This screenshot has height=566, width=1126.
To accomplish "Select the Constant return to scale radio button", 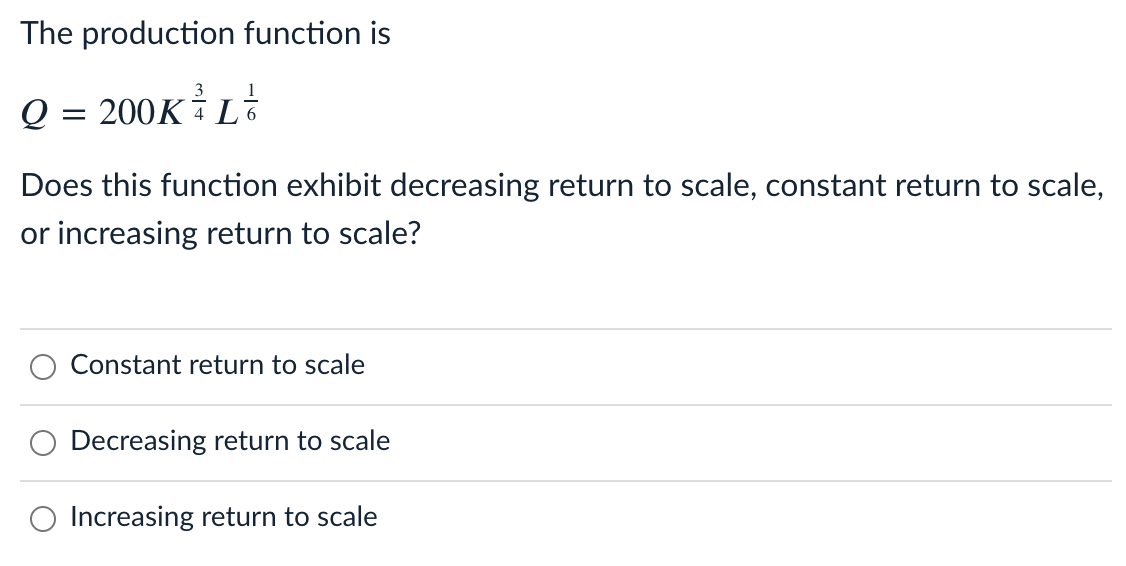I will pos(44,367).
